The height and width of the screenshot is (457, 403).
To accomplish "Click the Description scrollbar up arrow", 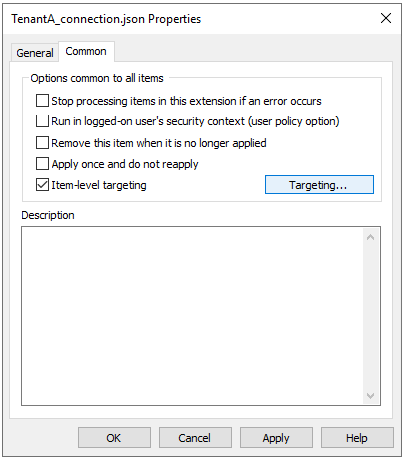I will (370, 237).
